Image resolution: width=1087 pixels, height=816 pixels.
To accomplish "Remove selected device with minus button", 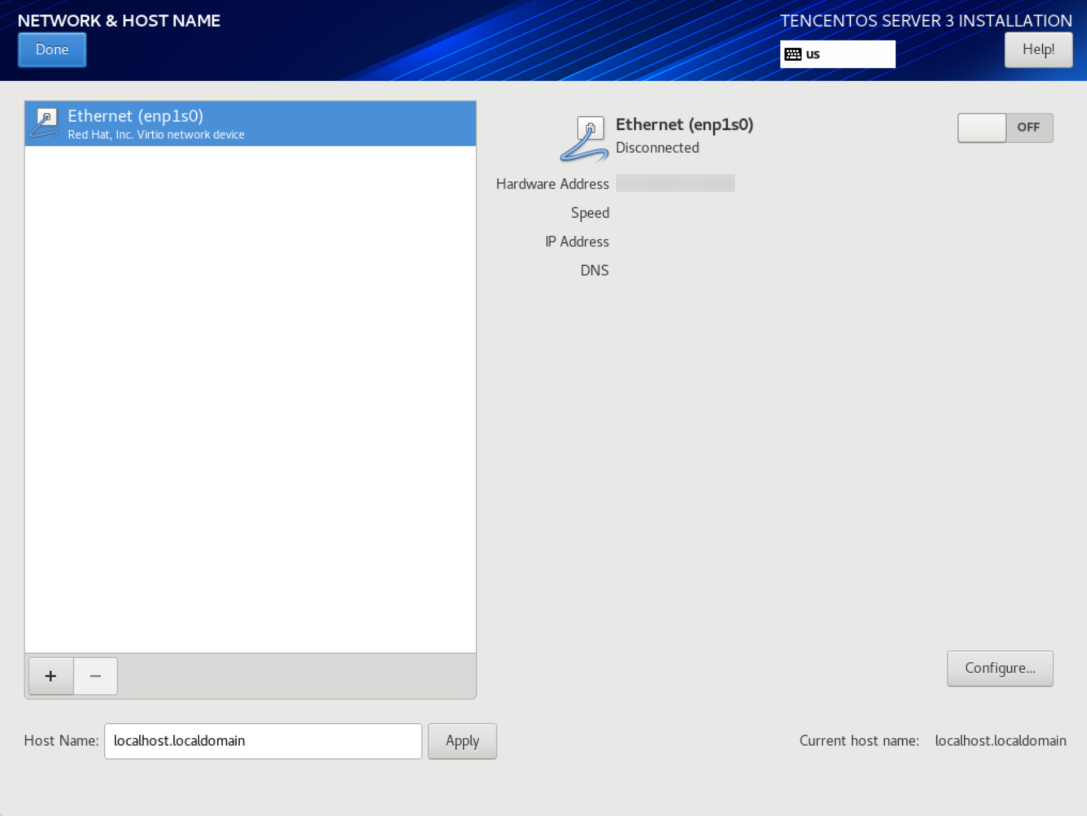I will [x=96, y=676].
